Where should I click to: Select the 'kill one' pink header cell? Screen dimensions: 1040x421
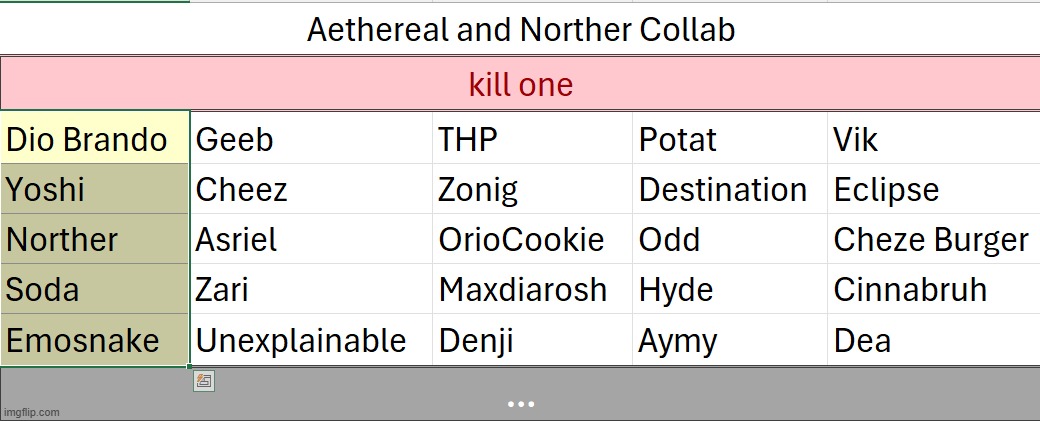point(520,84)
